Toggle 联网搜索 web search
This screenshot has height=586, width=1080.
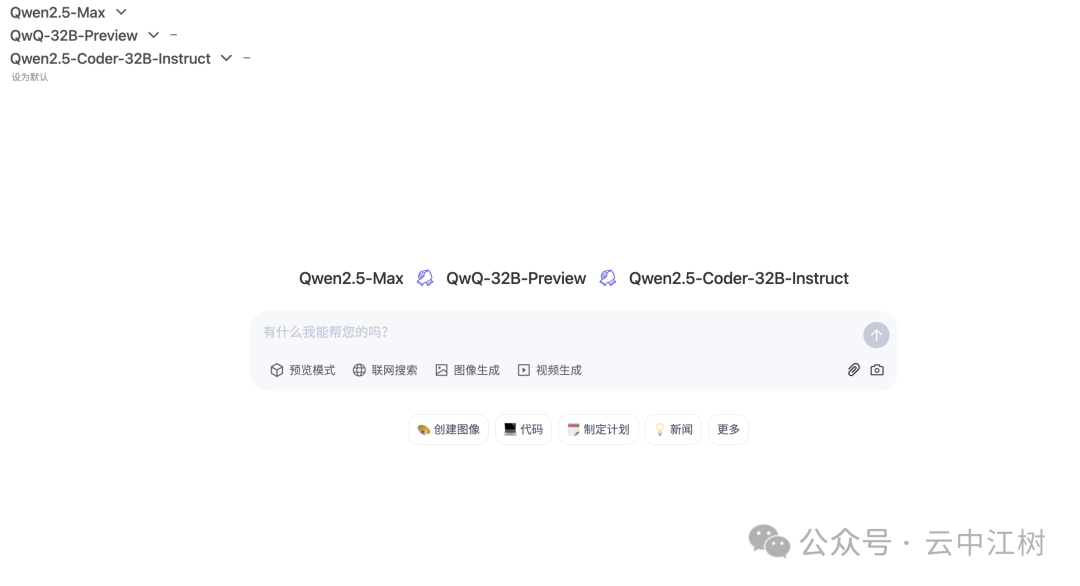pos(385,370)
